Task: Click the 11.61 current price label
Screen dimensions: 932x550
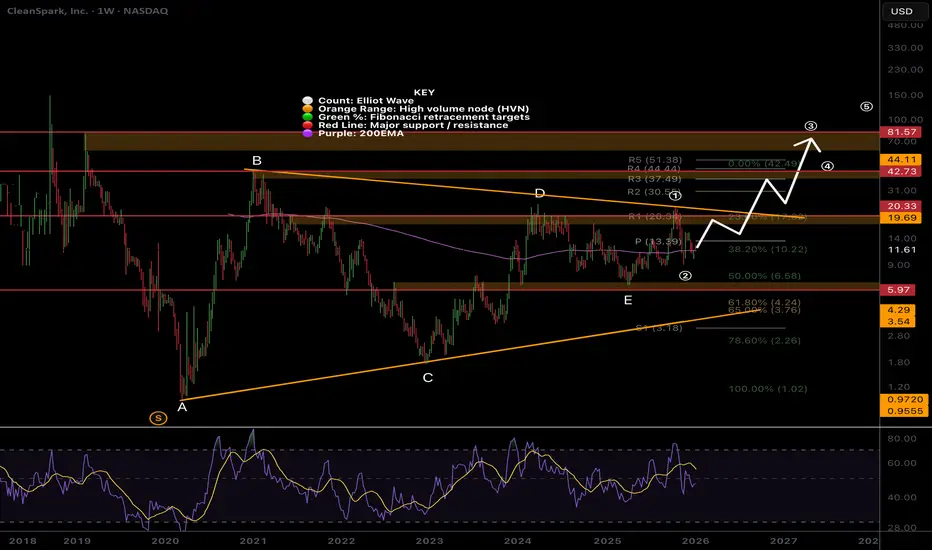Action: coord(902,250)
